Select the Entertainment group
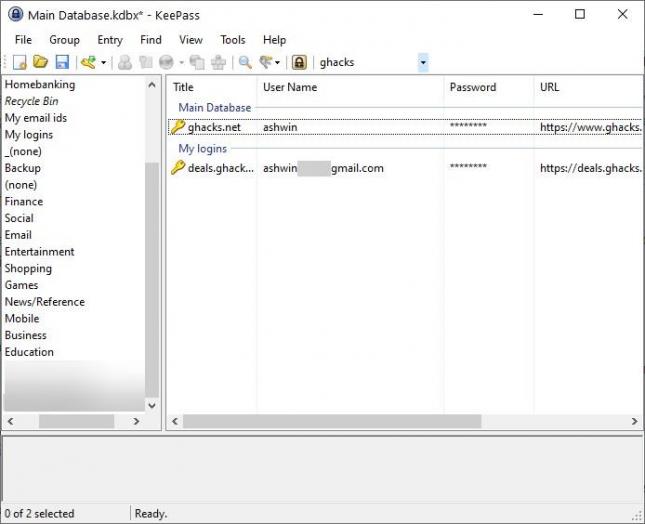This screenshot has height=524, width=645. pyautogui.click(x=39, y=252)
